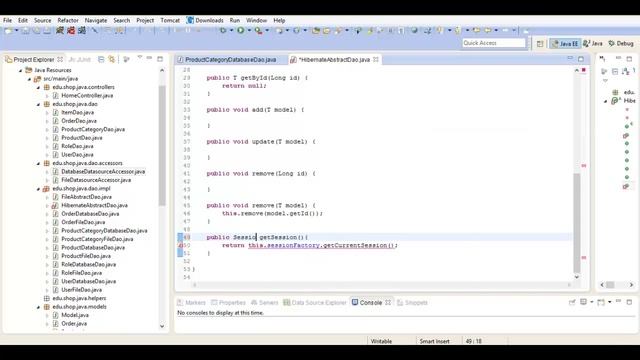Open the Refactor menu

click(x=68, y=20)
